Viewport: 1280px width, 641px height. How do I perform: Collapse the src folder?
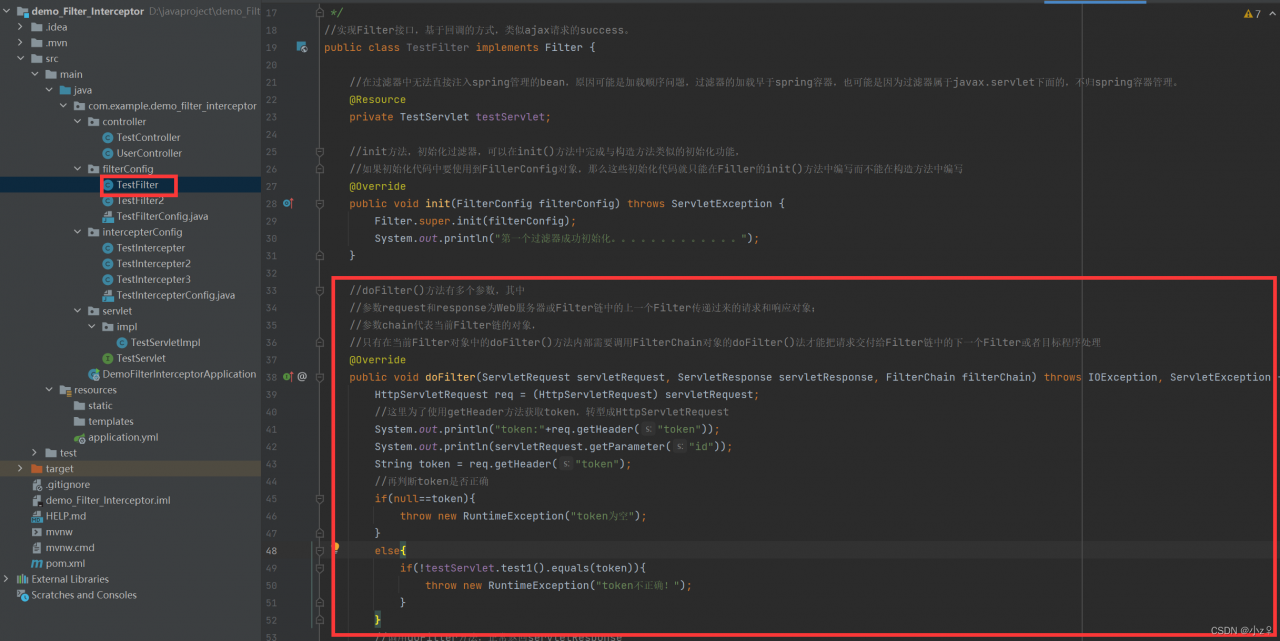[21, 59]
